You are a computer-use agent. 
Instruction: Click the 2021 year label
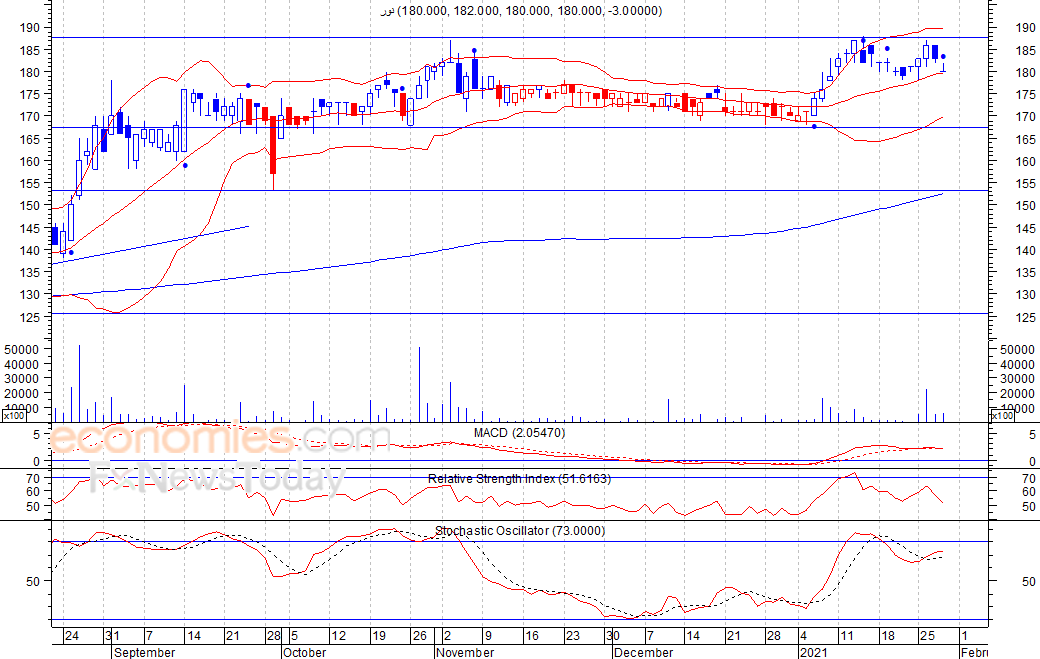(x=814, y=652)
